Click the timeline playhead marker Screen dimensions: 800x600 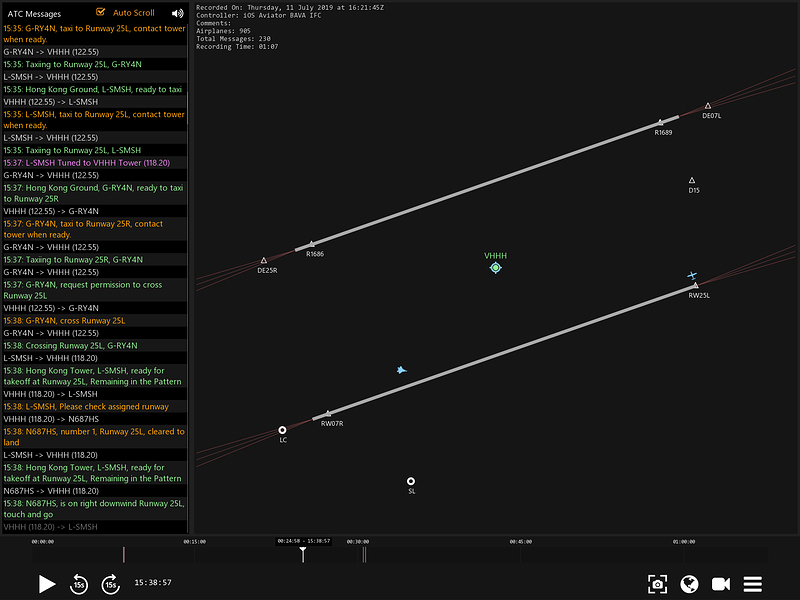(303, 554)
